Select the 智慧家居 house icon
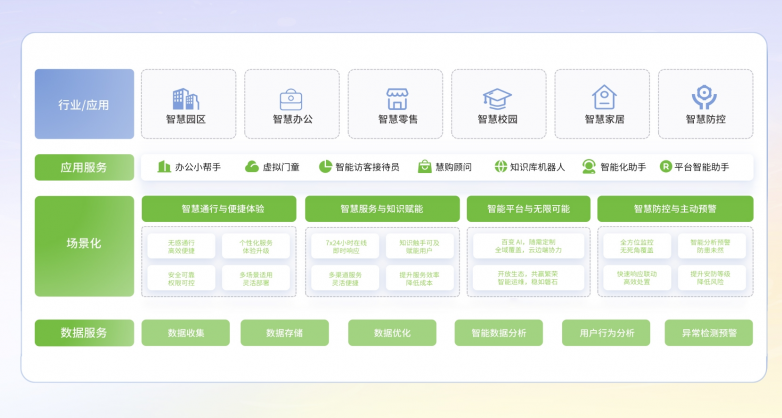This screenshot has height=418, width=782. [604, 98]
